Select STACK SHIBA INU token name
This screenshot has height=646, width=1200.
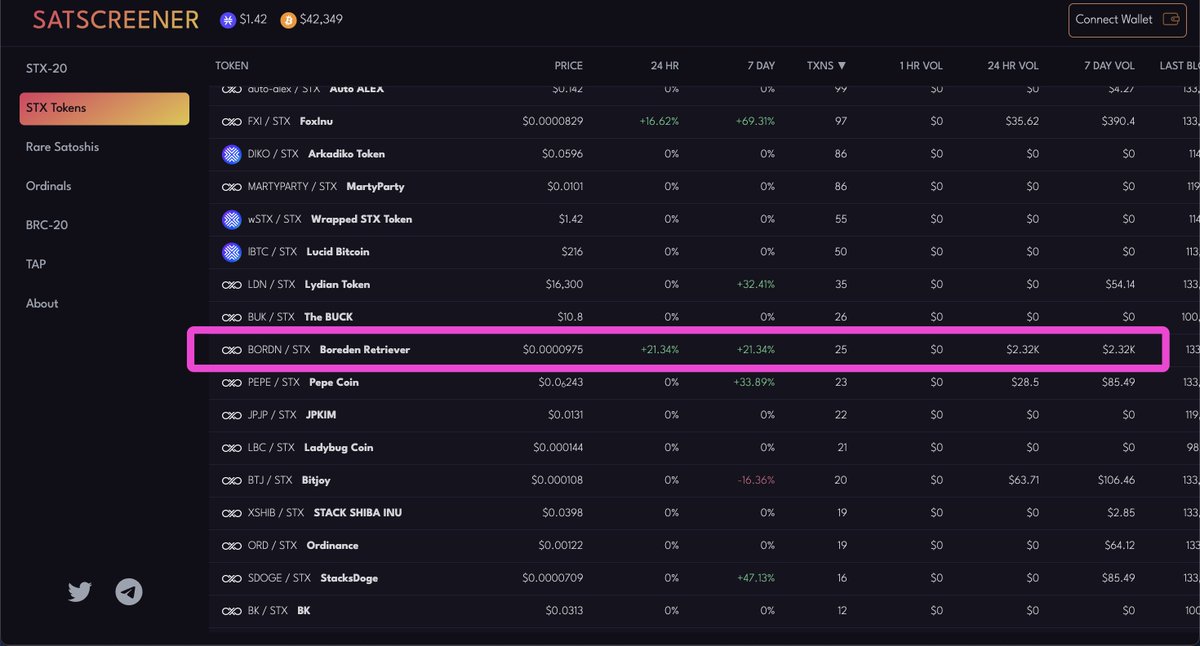358,513
